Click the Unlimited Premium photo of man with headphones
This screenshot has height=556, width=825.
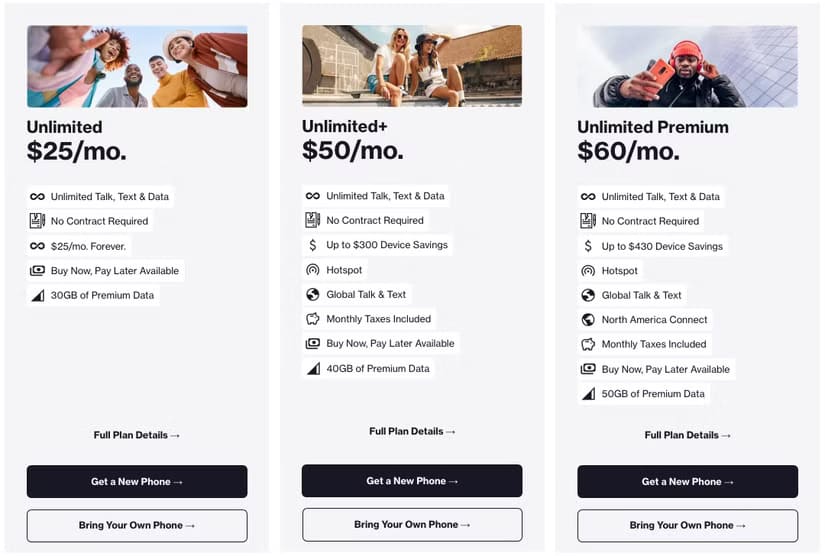pos(687,66)
